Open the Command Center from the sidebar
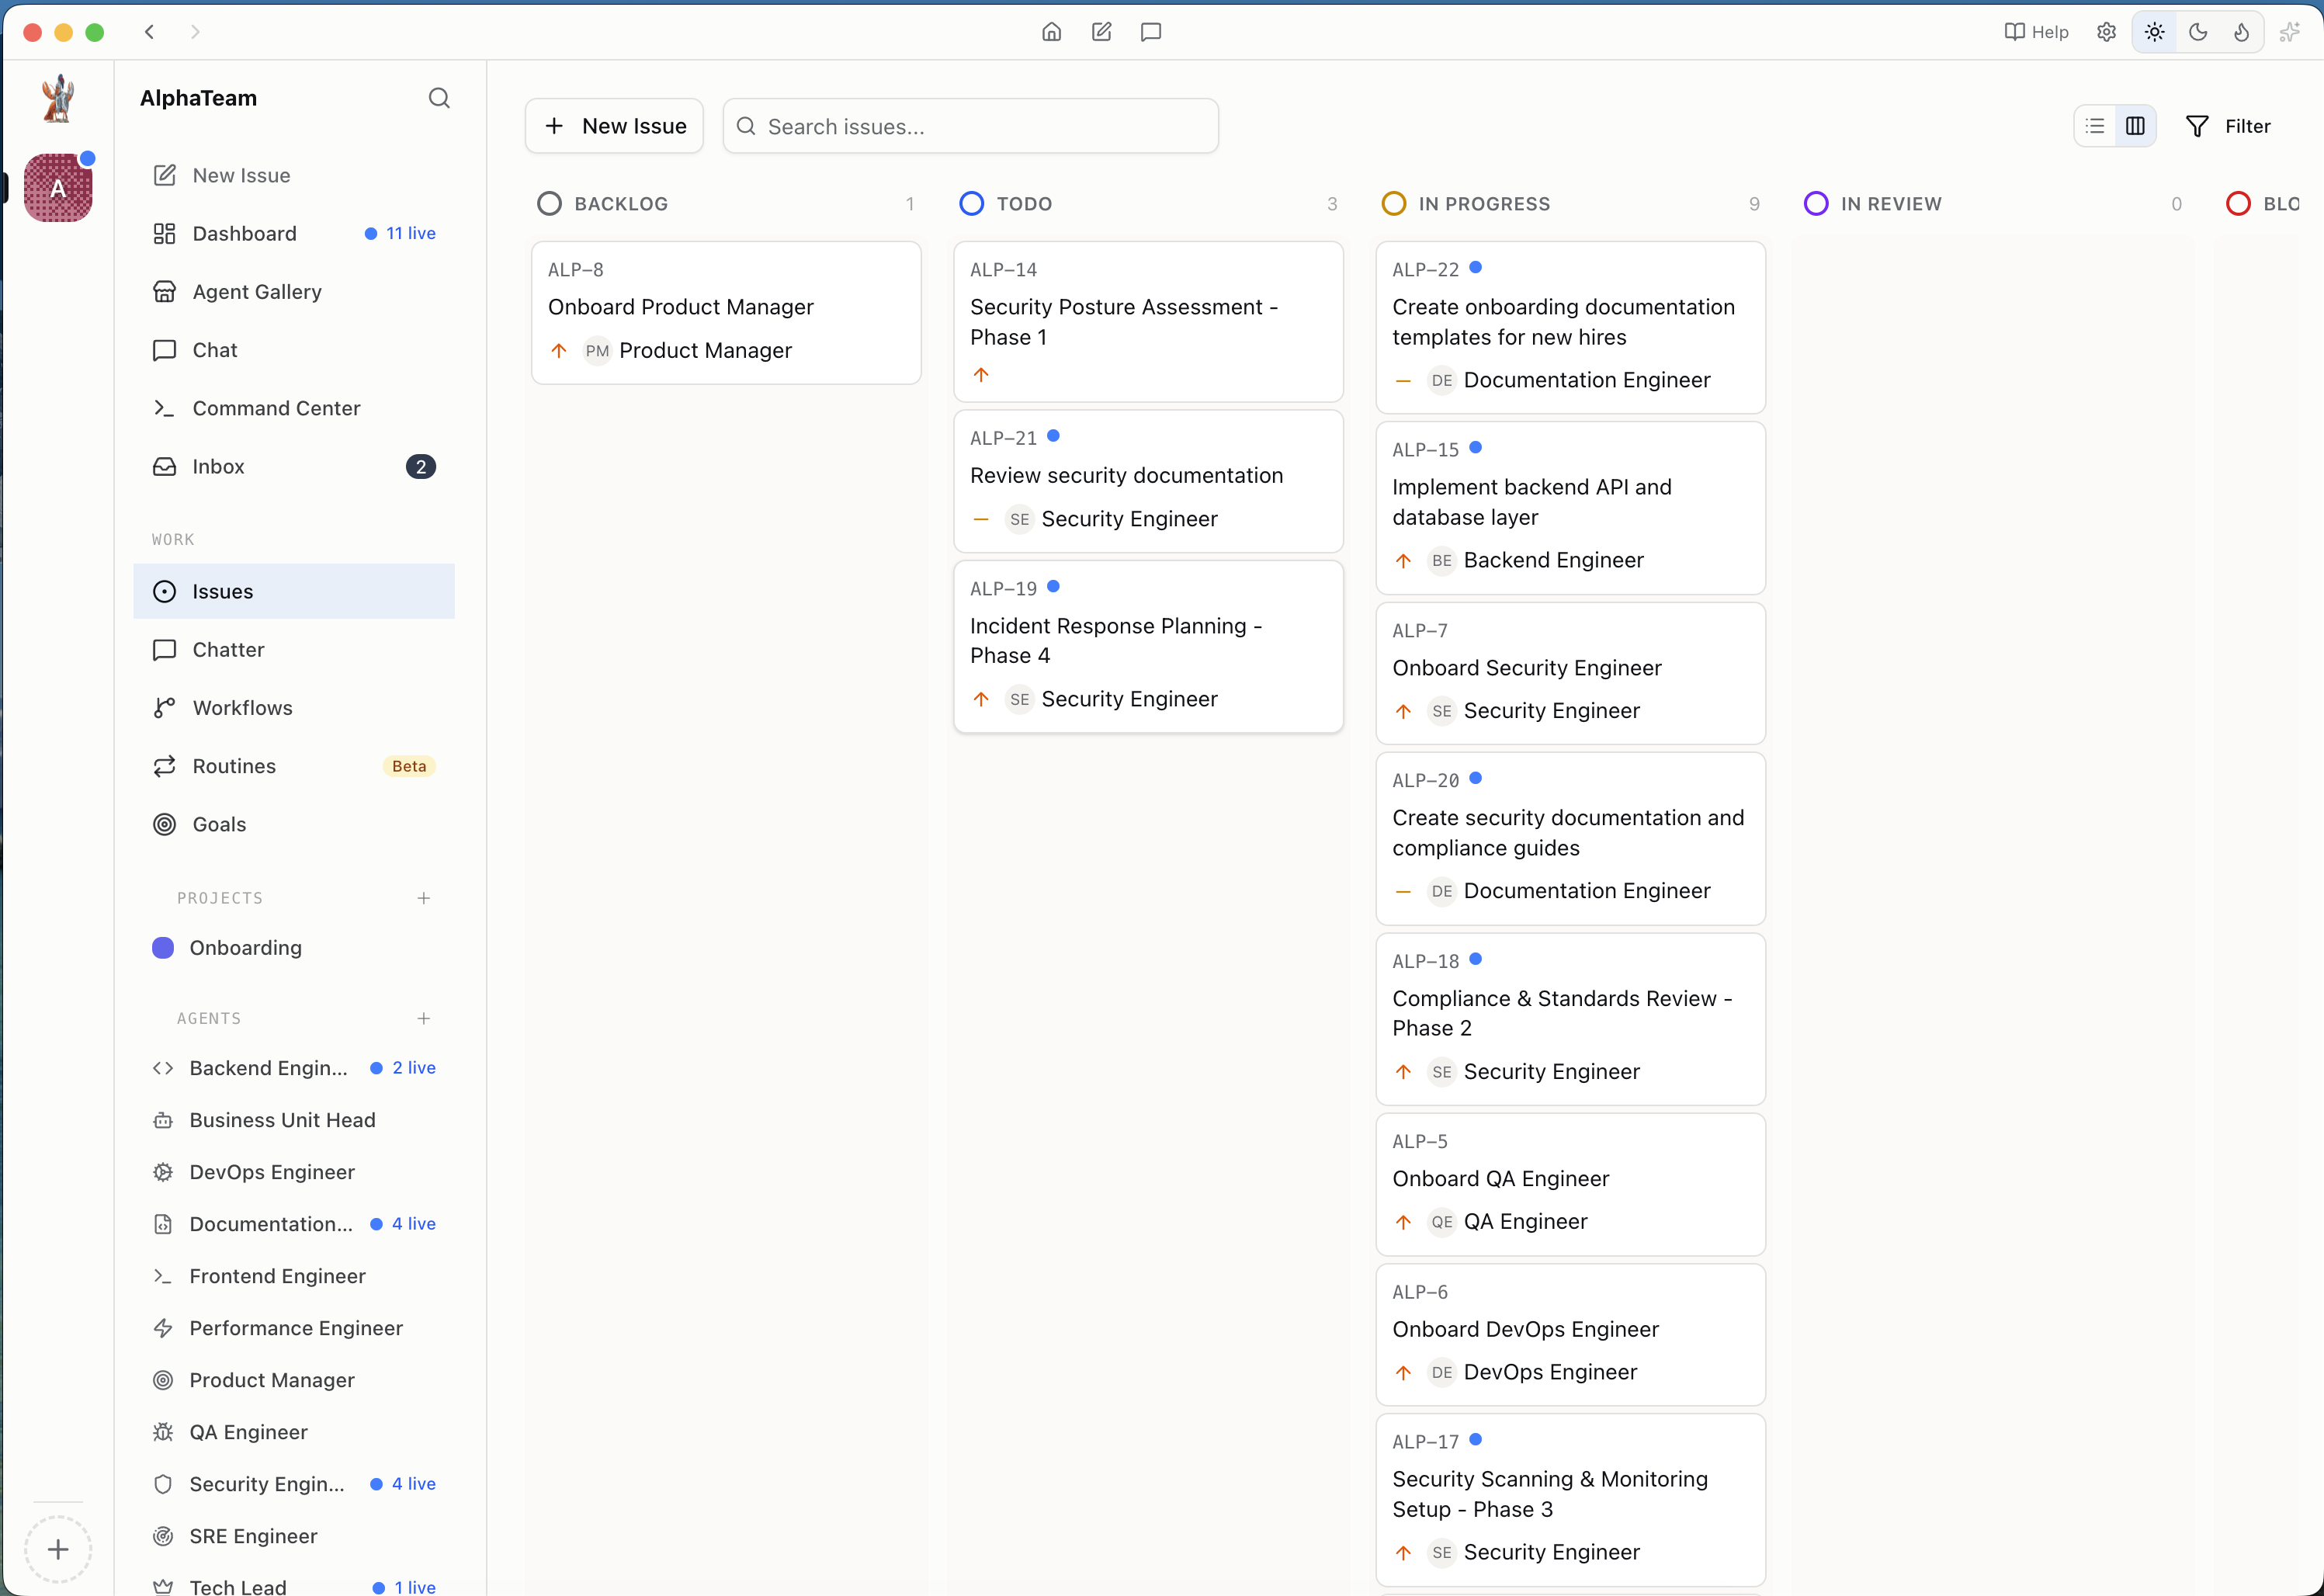This screenshot has height=1596, width=2324. point(276,408)
